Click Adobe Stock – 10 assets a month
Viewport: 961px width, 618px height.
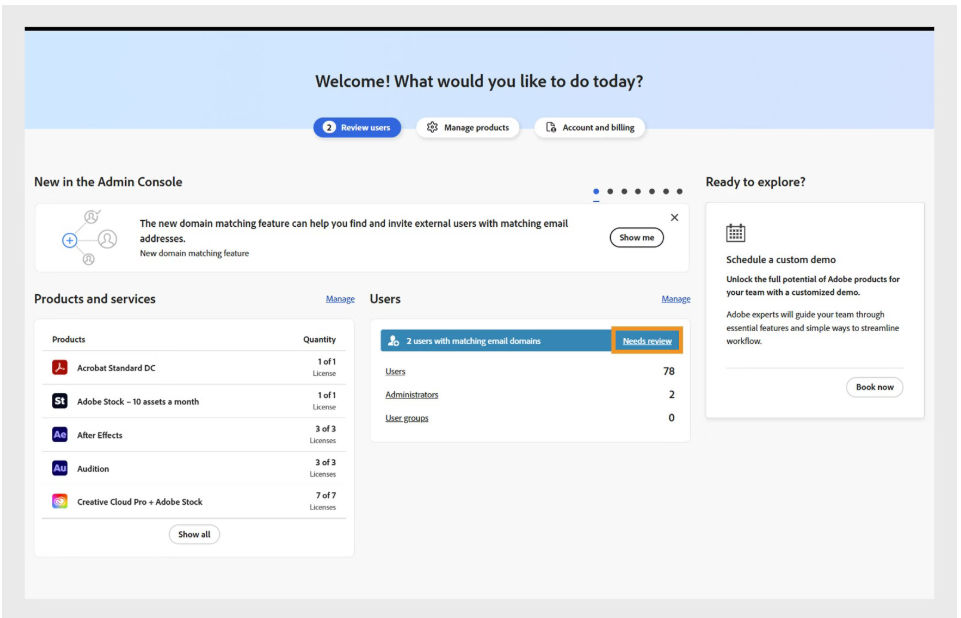pyautogui.click(x=138, y=402)
